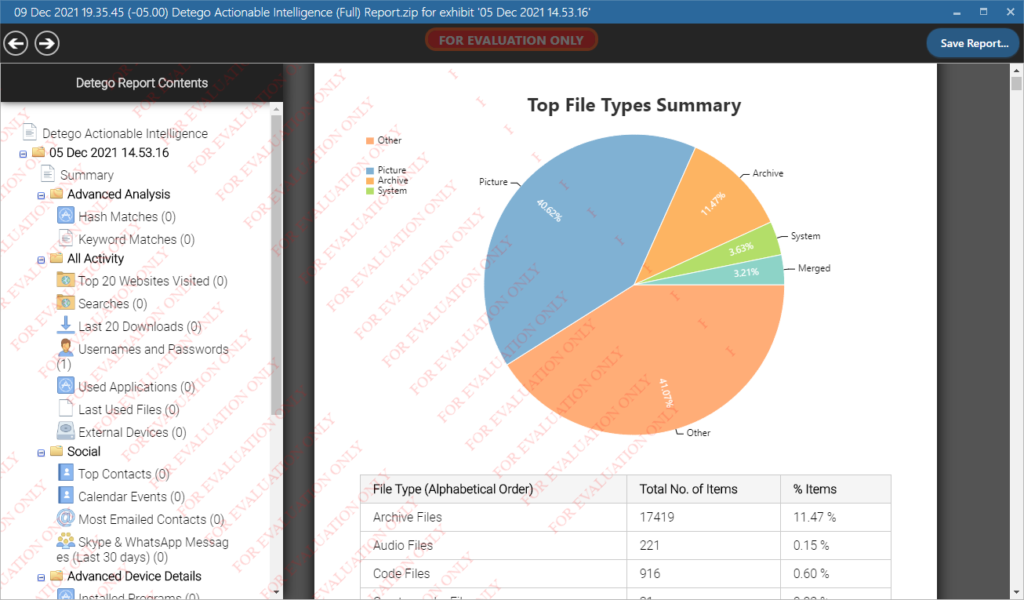
Task: Click the Detego Actionable Intelligence document icon
Action: pos(29,133)
